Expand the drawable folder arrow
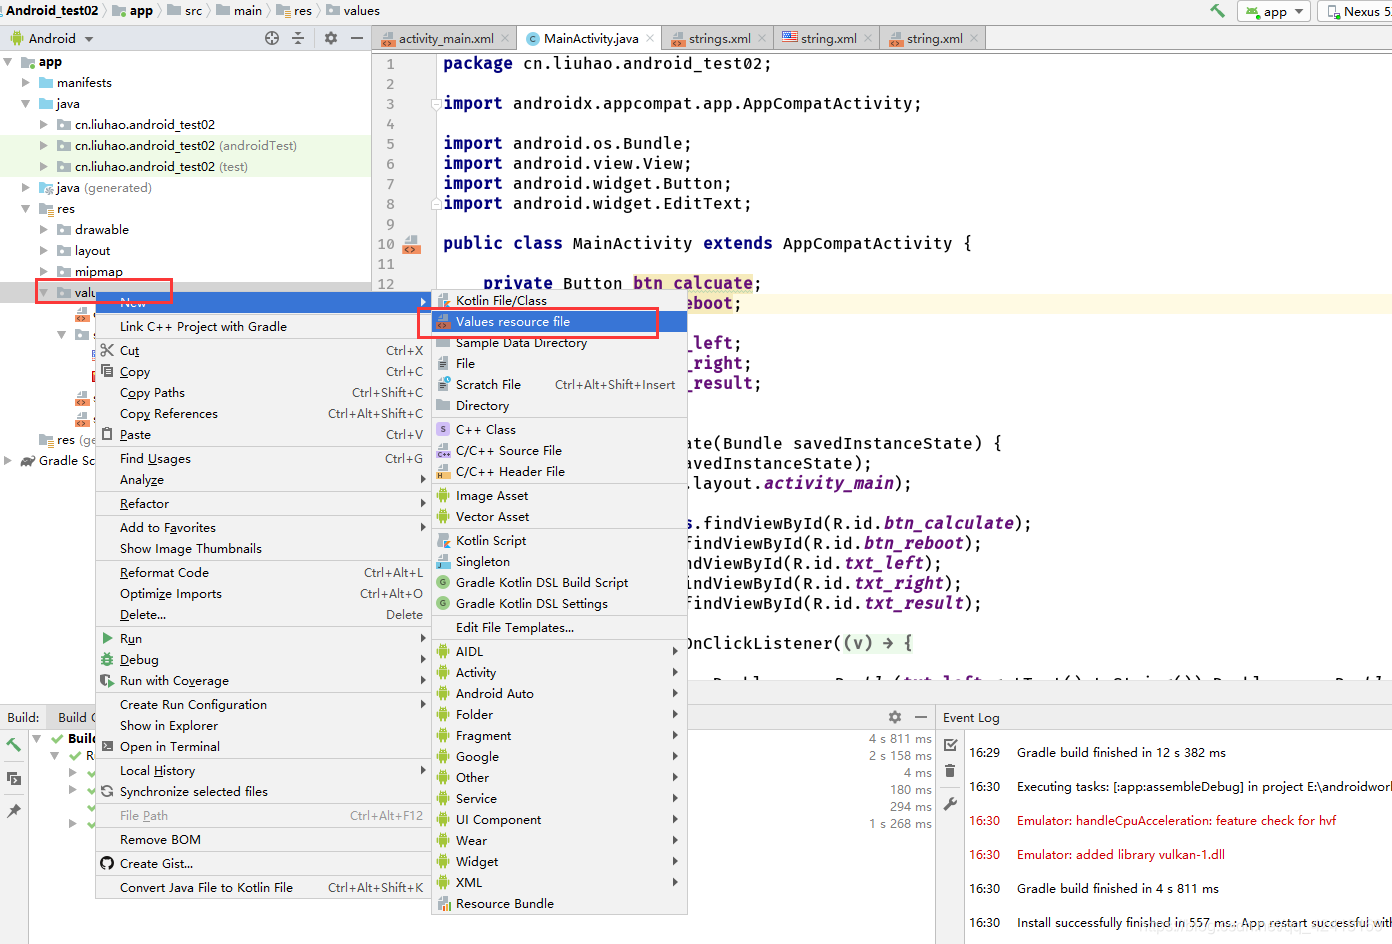This screenshot has height=944, width=1392. [x=44, y=230]
